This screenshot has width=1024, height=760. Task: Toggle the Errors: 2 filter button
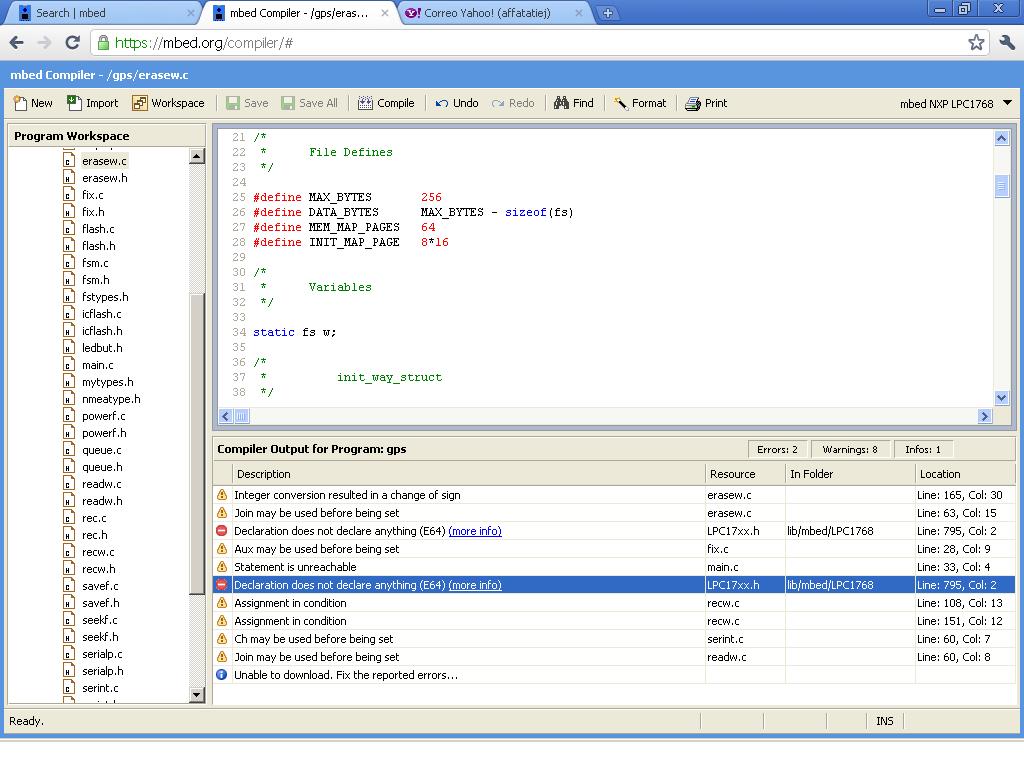777,449
